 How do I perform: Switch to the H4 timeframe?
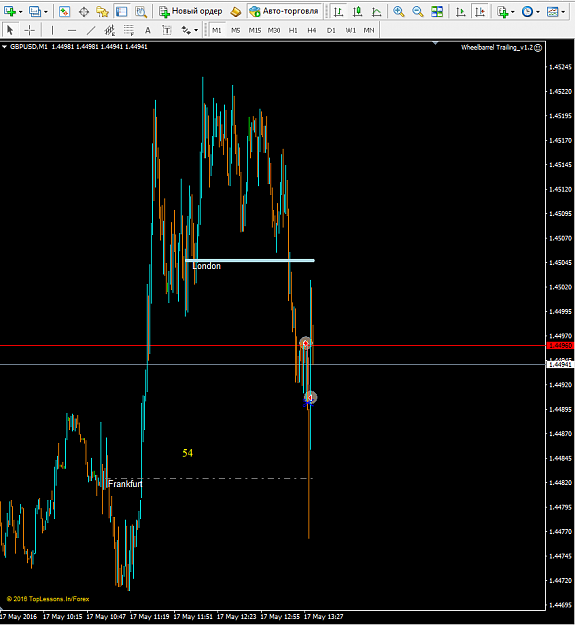coord(312,30)
